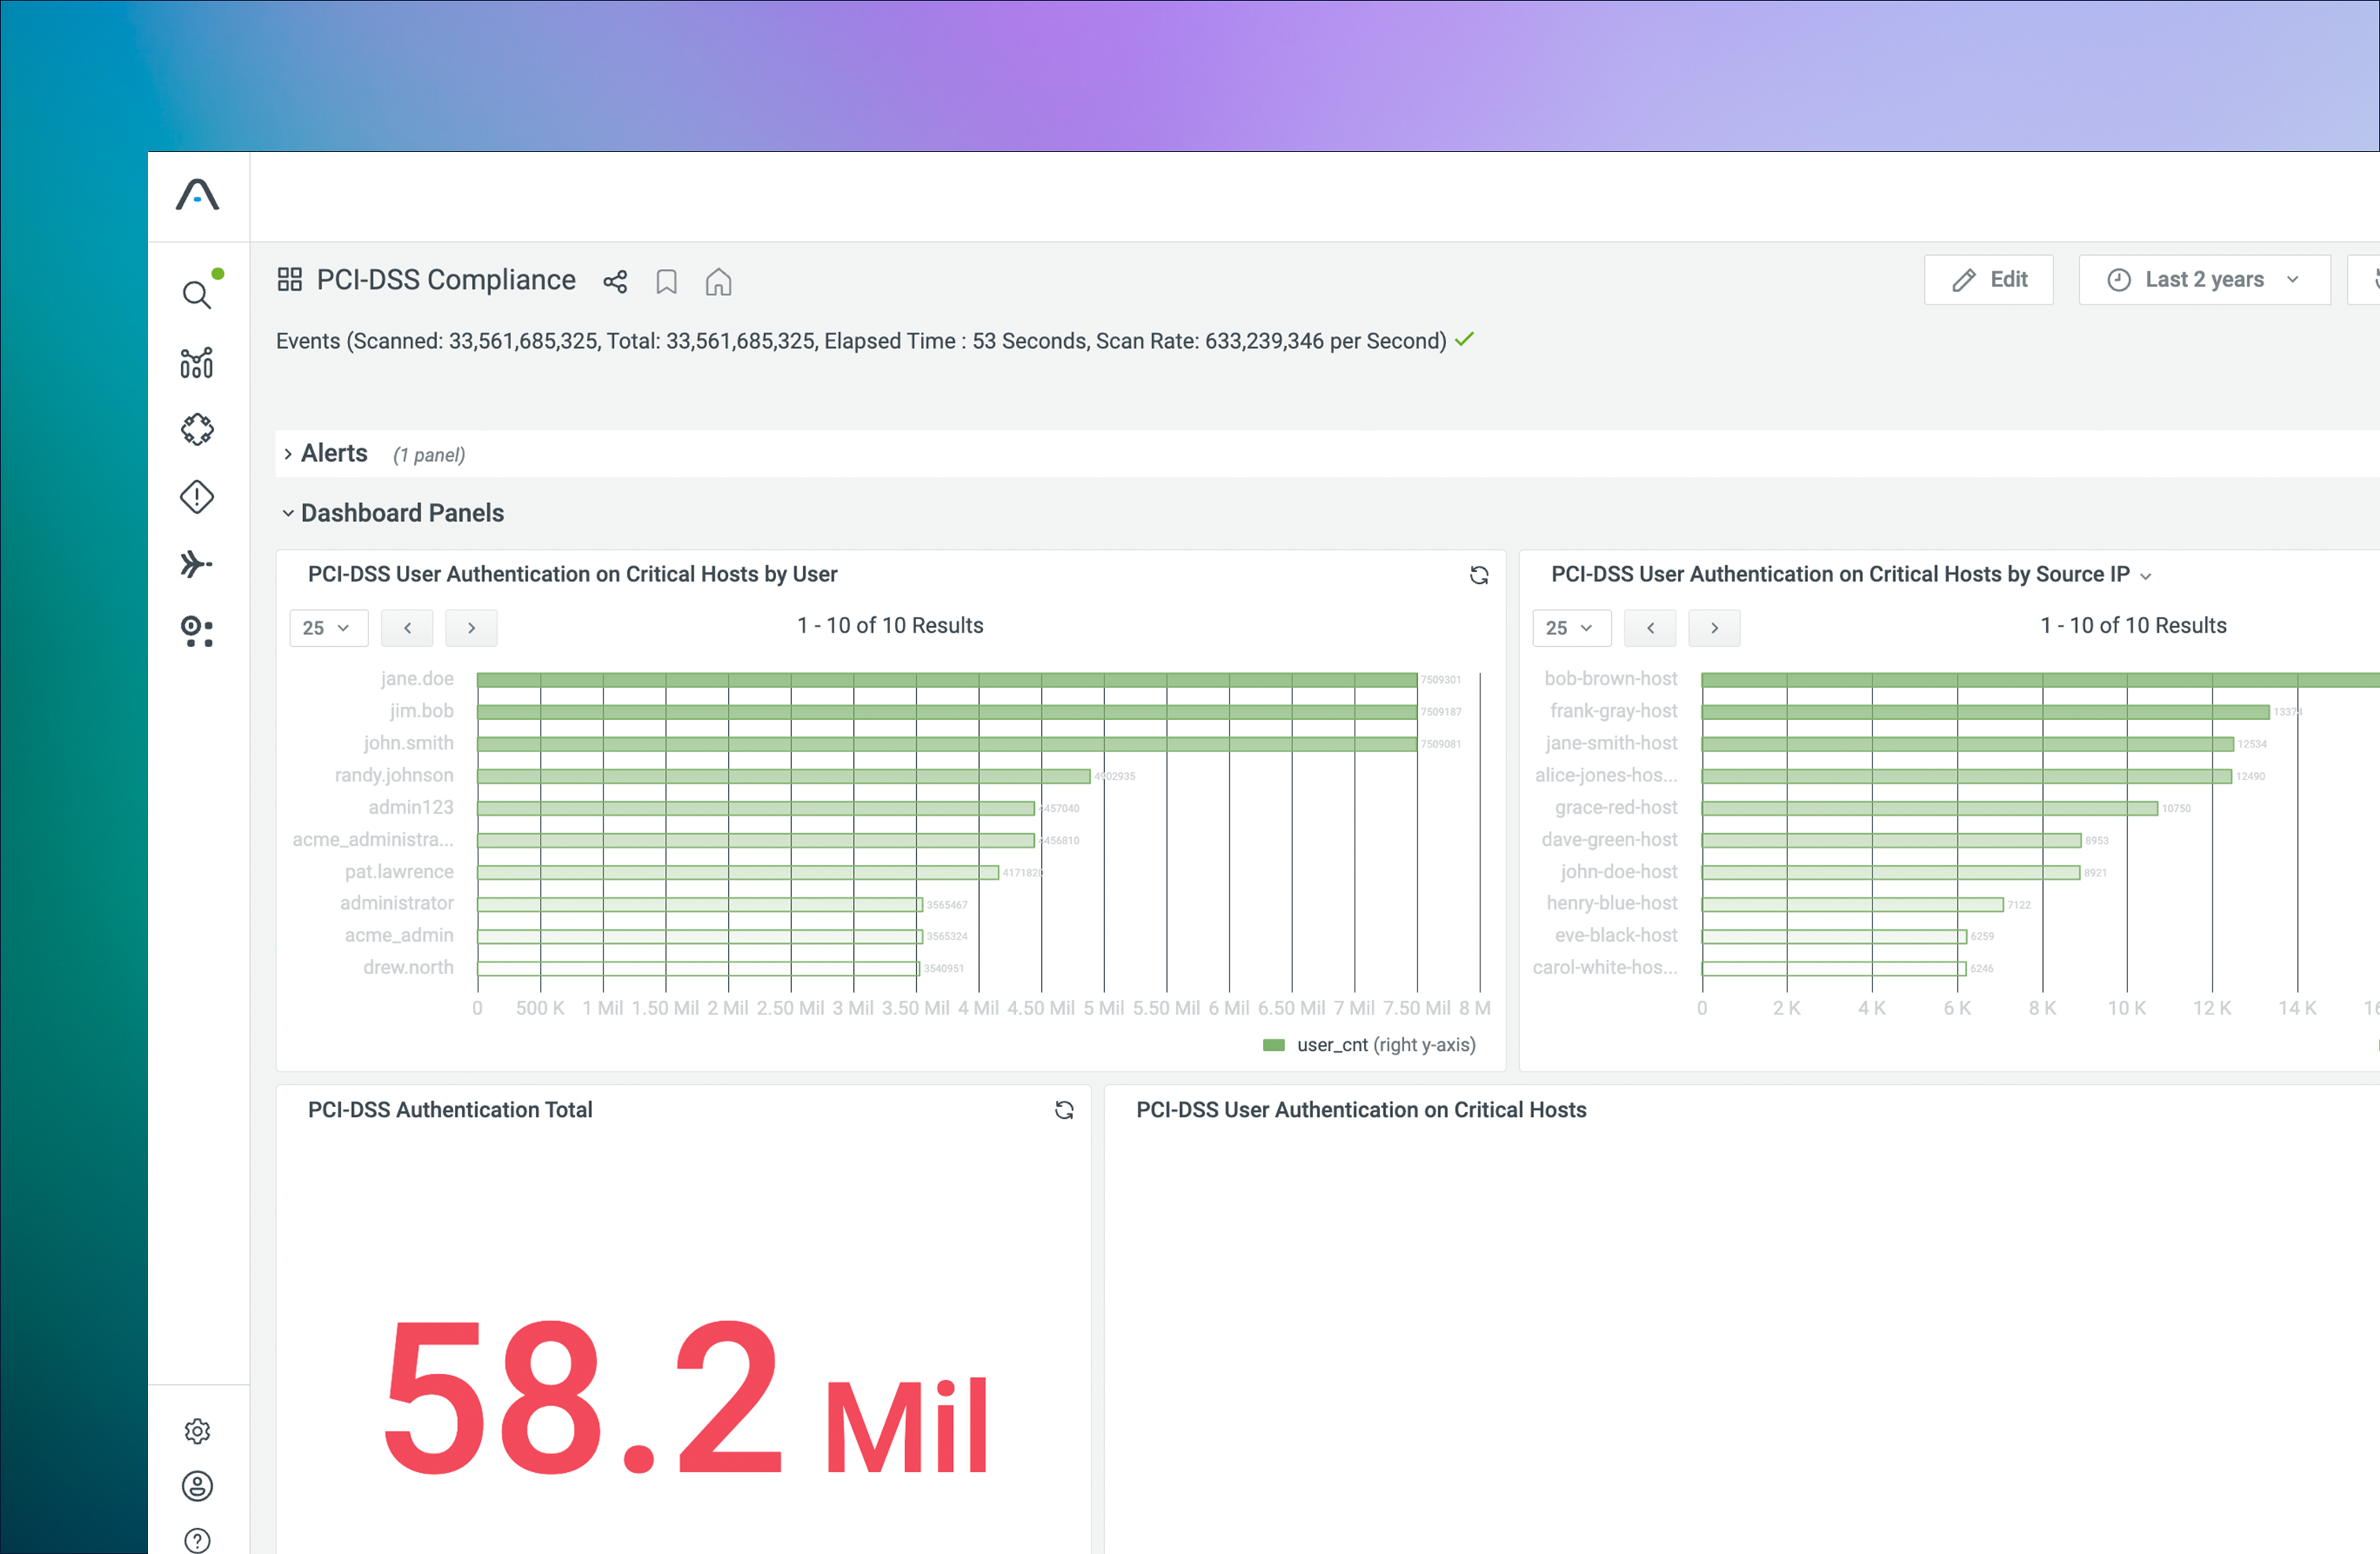Image resolution: width=2380 pixels, height=1554 pixels.
Task: Click the share icon beside dashboard title
Action: tap(615, 282)
